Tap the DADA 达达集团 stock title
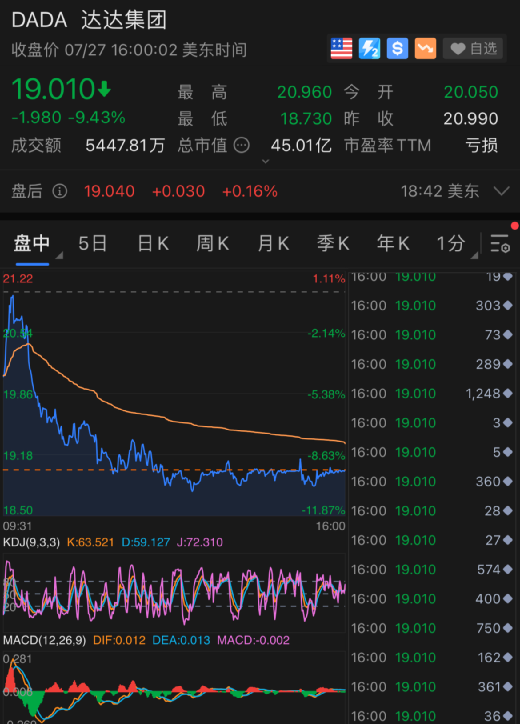The width and height of the screenshot is (520, 724). (x=89, y=20)
